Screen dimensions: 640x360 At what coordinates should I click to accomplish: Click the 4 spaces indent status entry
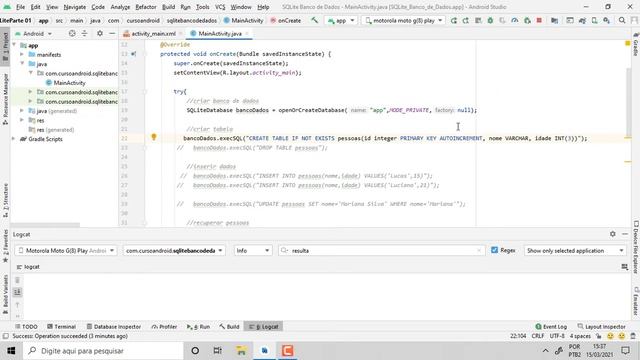(x=580, y=336)
